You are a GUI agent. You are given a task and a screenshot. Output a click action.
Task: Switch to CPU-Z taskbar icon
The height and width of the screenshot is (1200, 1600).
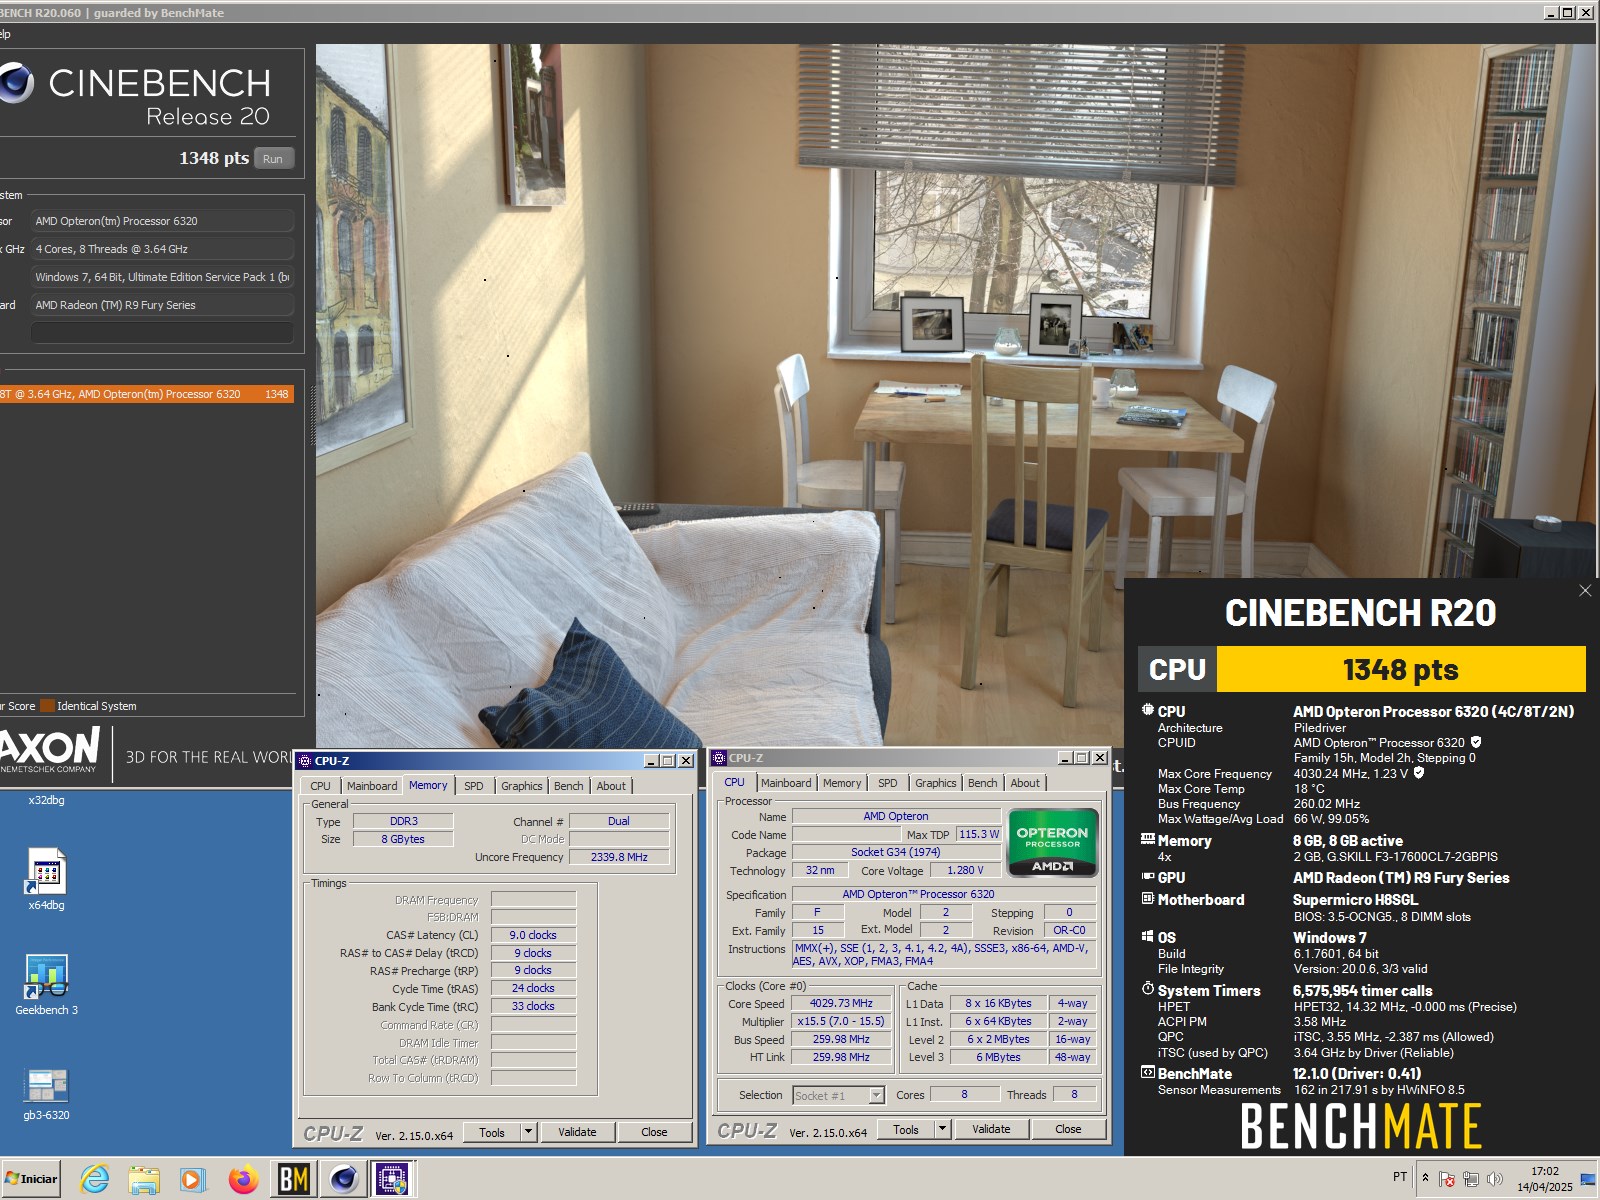pos(393,1179)
